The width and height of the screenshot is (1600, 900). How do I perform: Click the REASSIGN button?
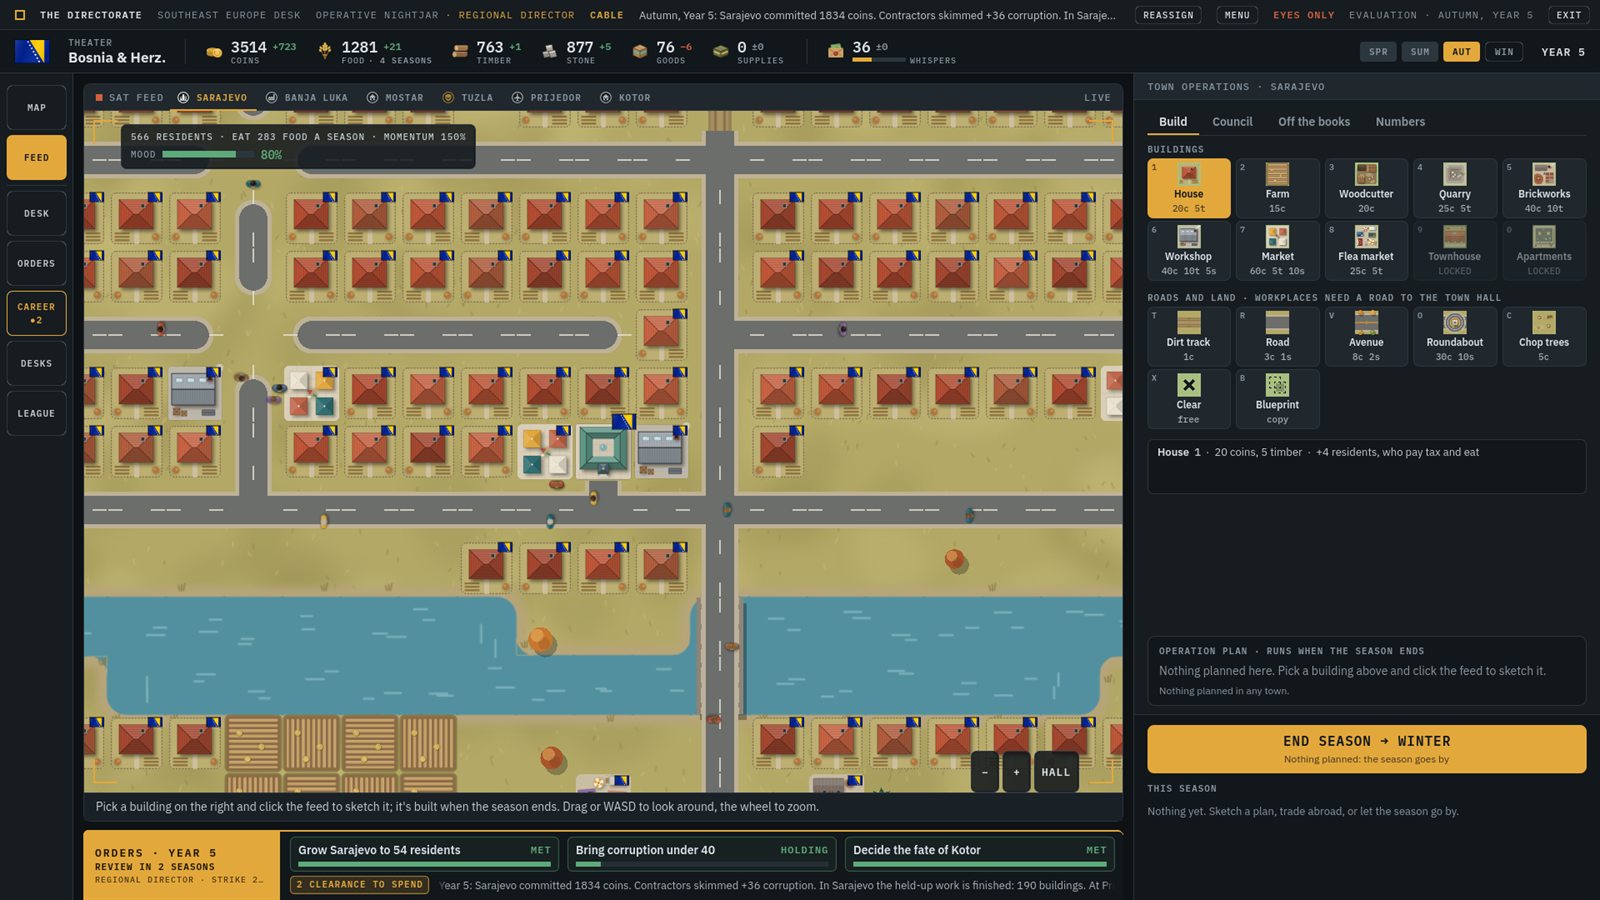(1168, 15)
